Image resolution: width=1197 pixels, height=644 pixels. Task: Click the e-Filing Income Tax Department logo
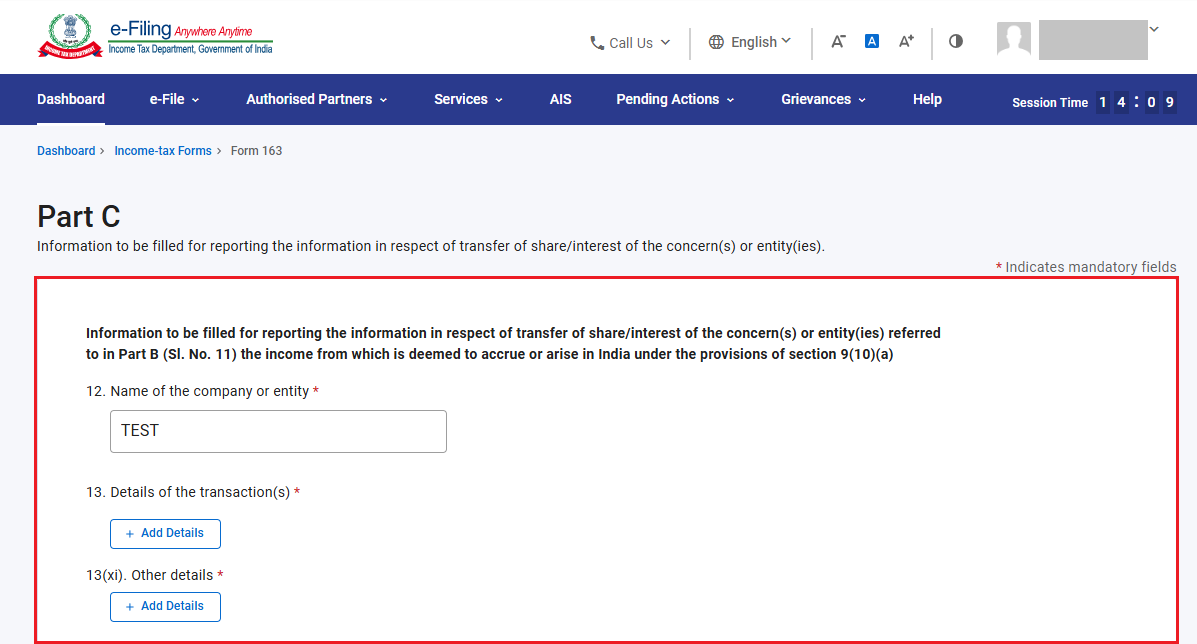pyautogui.click(x=155, y=37)
